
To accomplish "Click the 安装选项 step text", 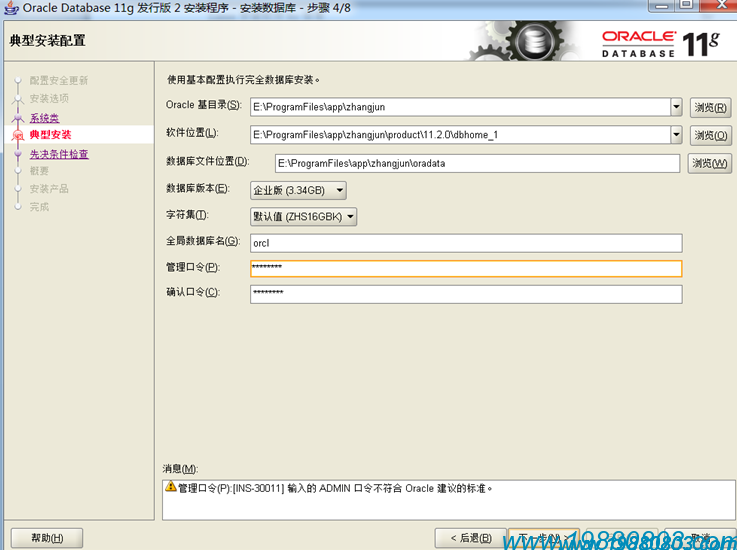I will [x=49, y=99].
